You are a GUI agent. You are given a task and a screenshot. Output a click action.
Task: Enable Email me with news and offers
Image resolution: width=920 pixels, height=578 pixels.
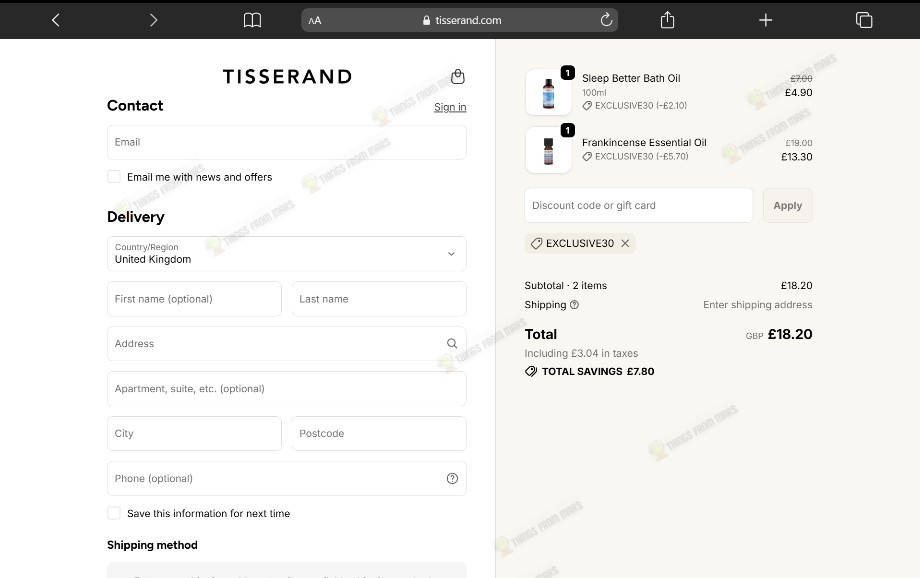[x=114, y=177]
